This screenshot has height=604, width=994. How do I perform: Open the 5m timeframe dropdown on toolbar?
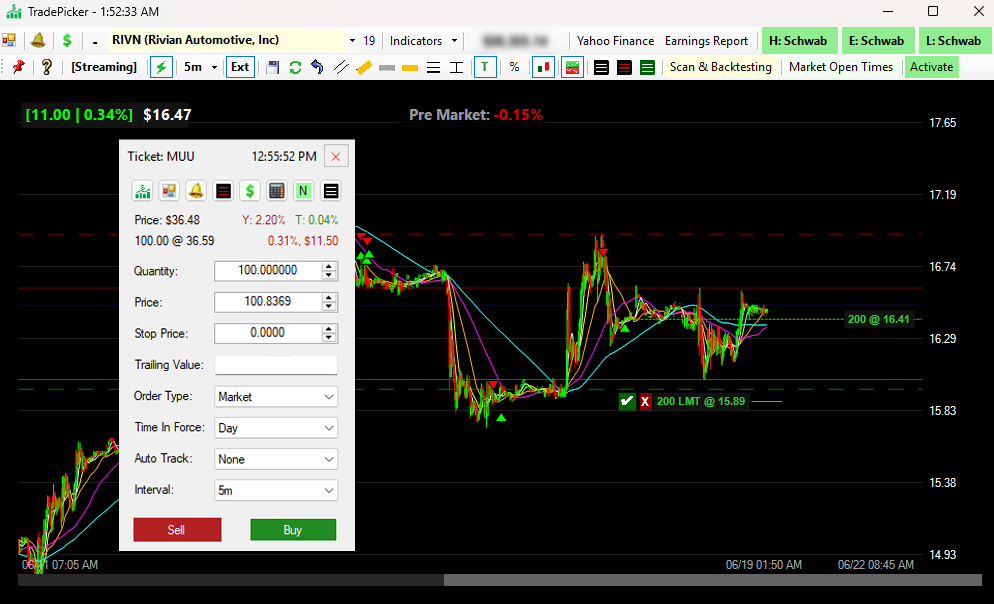214,67
